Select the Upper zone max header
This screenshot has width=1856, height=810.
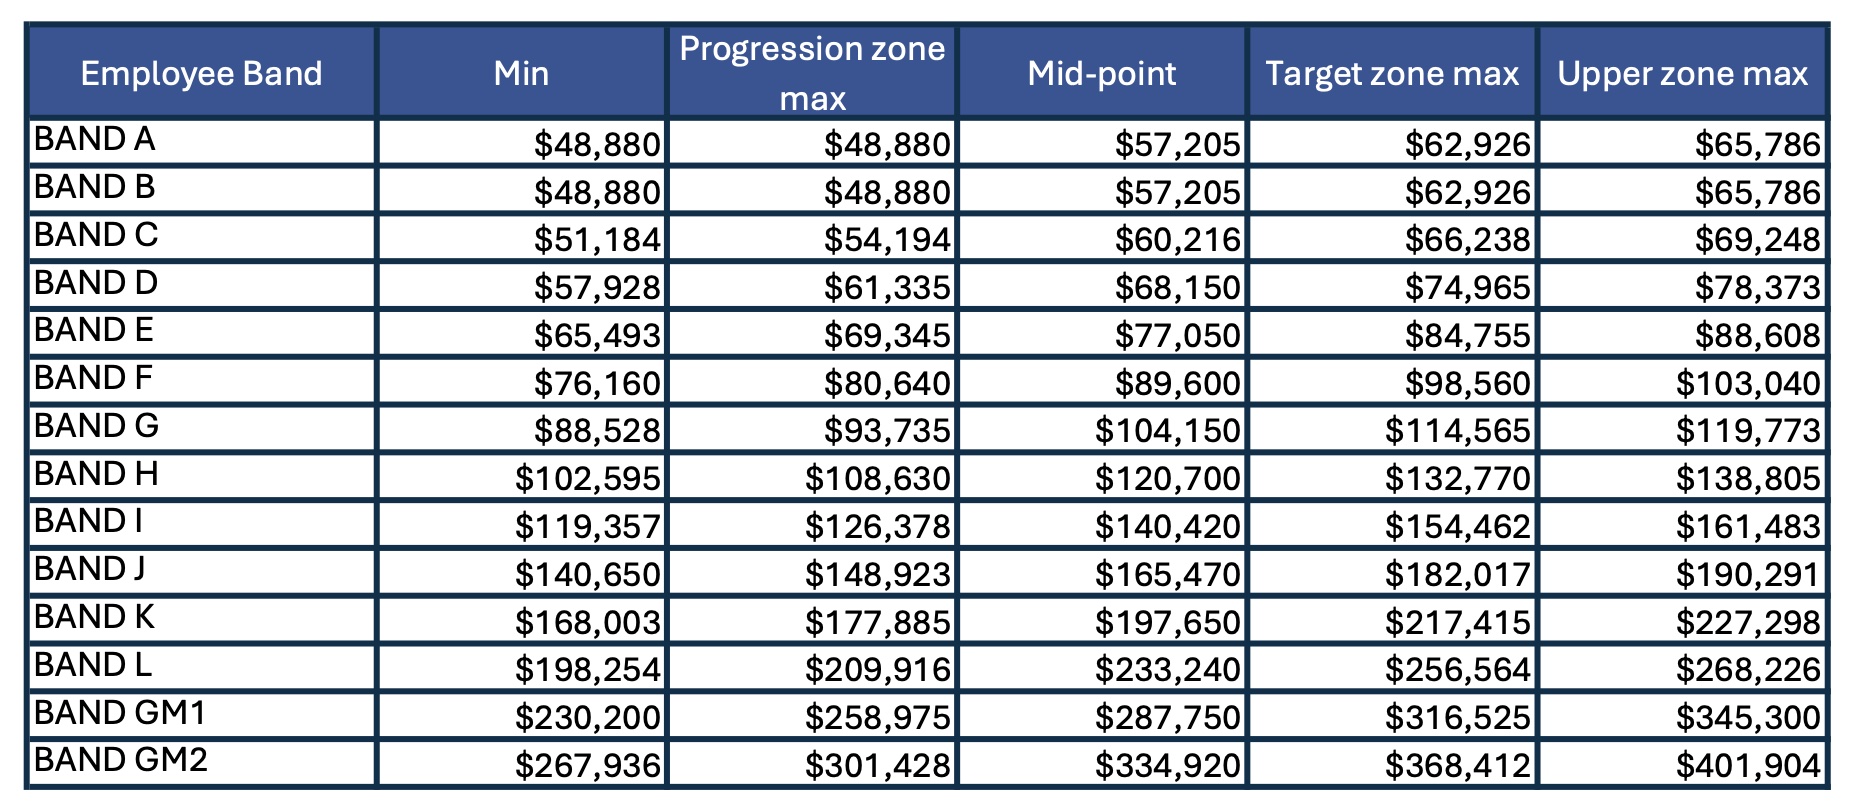[x=1683, y=73]
